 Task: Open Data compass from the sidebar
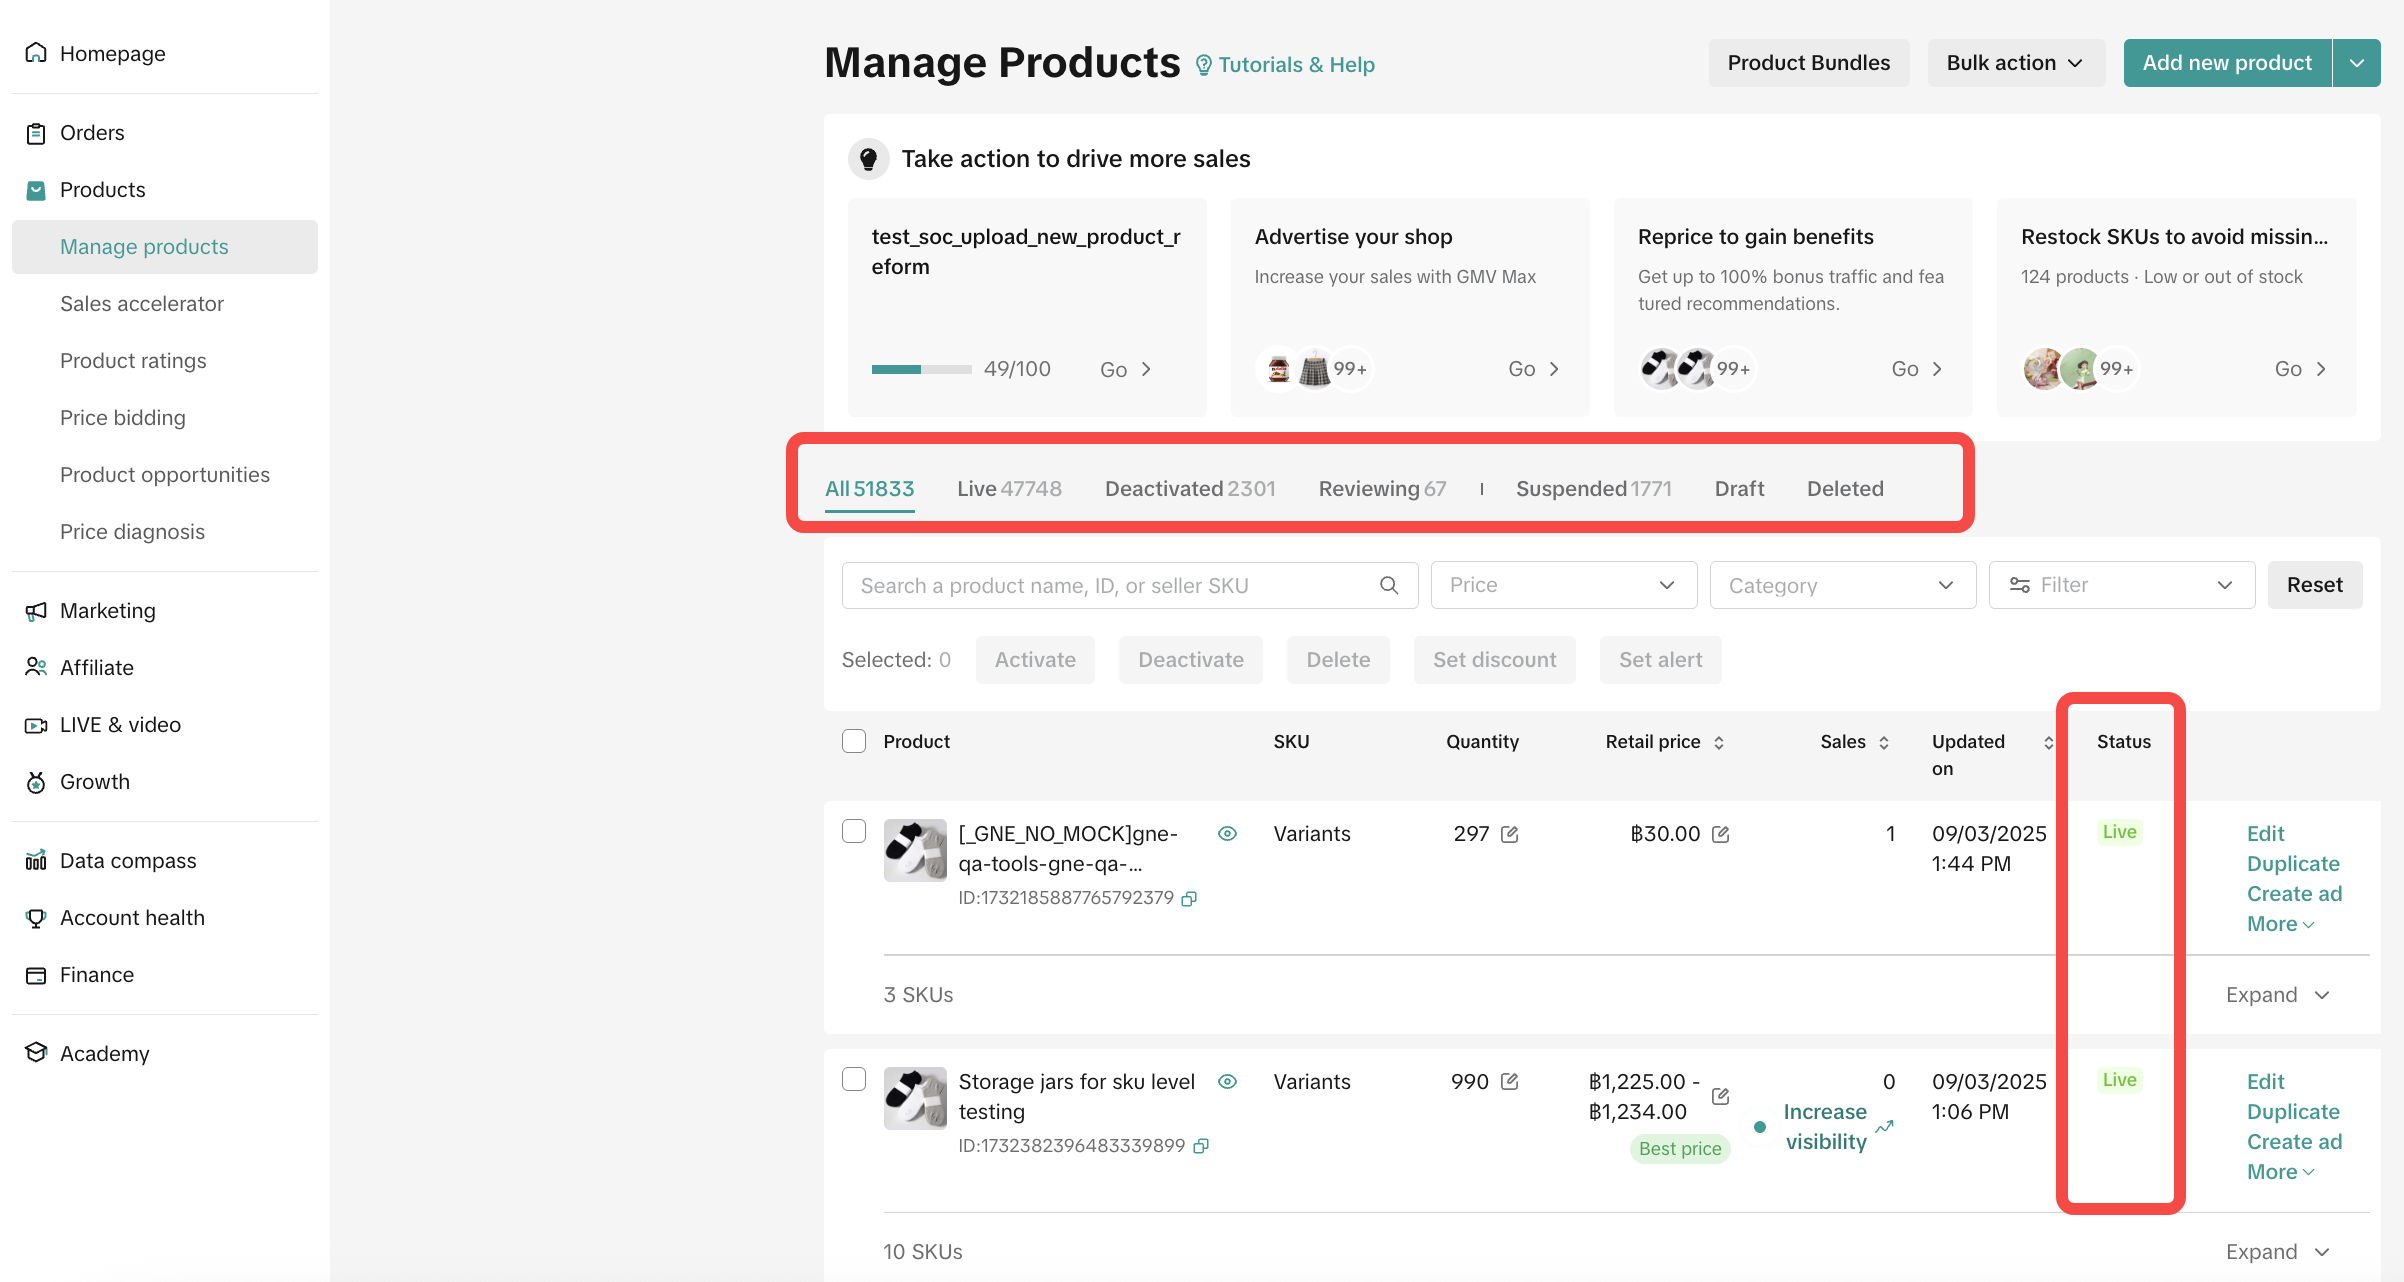click(x=127, y=860)
